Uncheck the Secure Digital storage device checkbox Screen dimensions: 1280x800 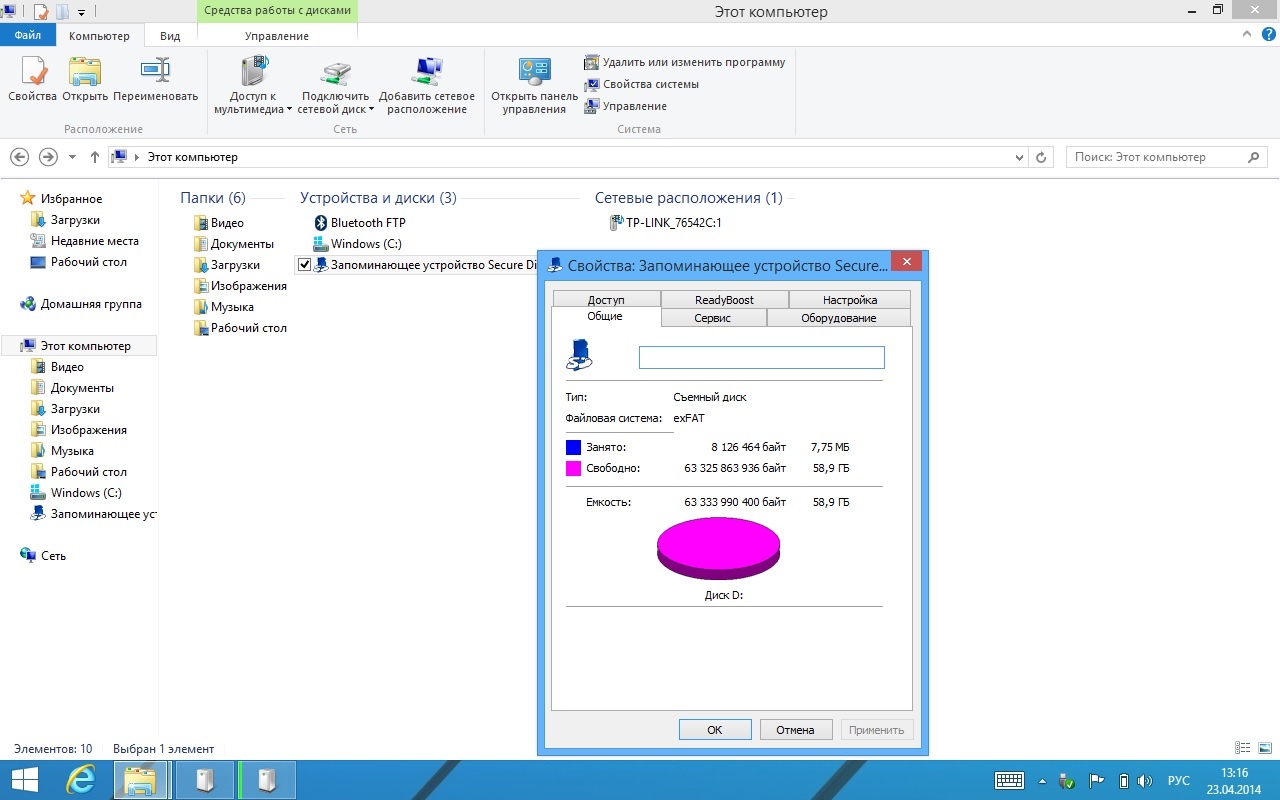[x=304, y=265]
